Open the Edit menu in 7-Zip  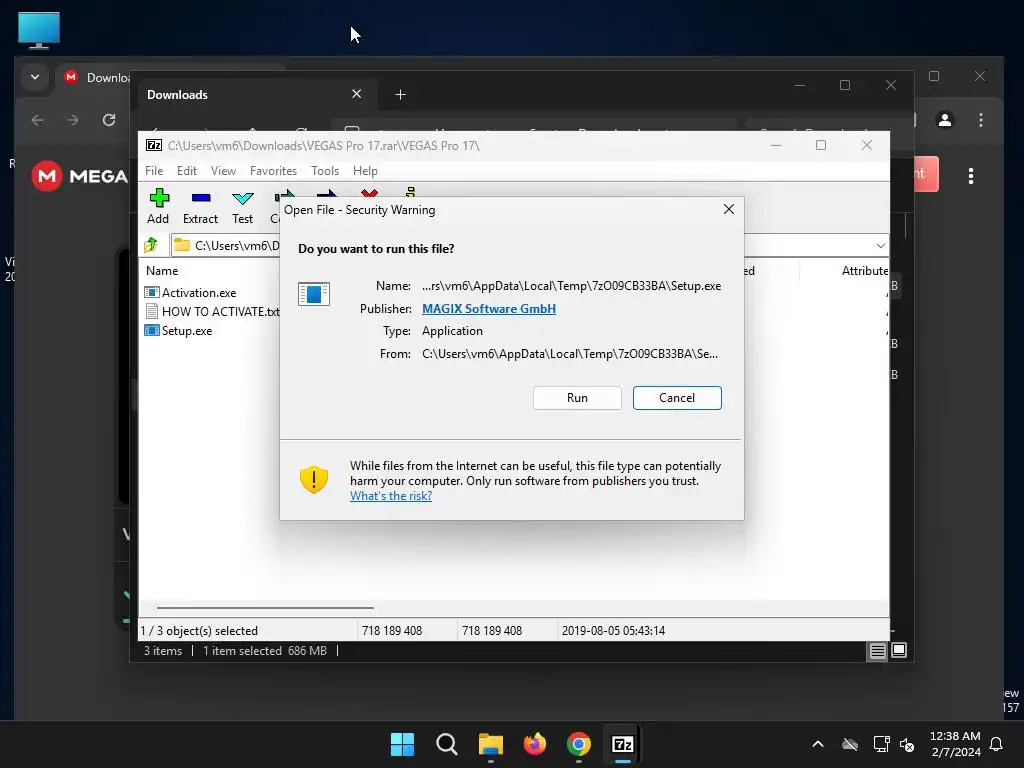pyautogui.click(x=187, y=170)
